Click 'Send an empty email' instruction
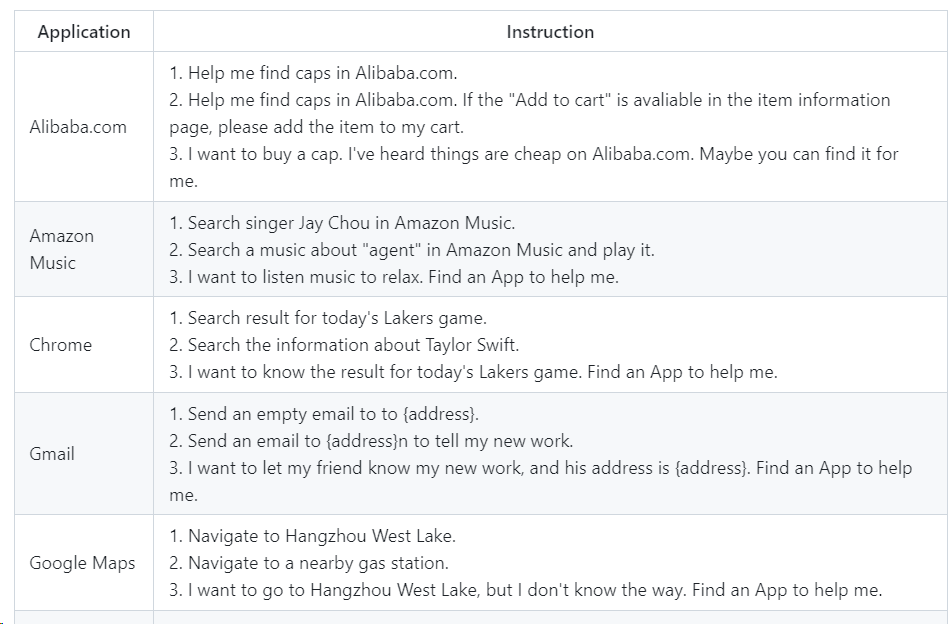Screen dimensions: 952x624 coord(324,414)
